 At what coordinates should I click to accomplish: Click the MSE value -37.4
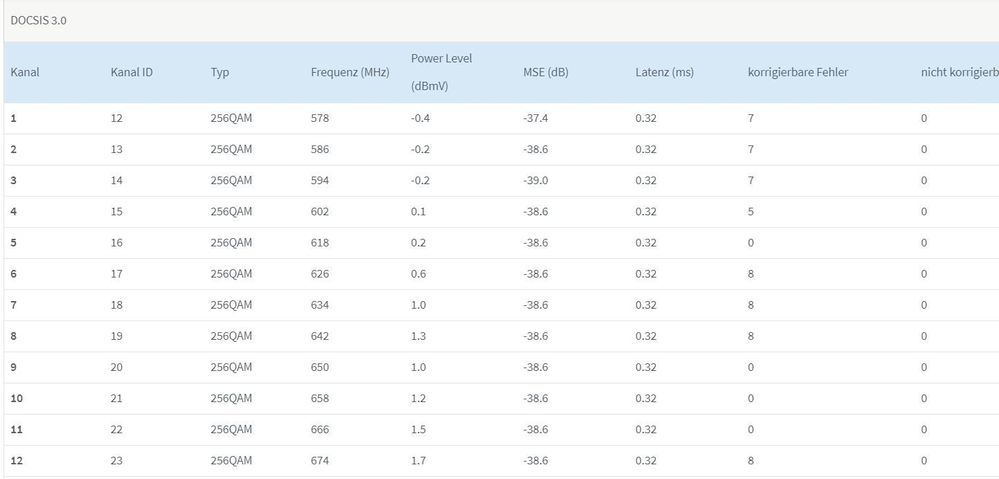tap(535, 119)
